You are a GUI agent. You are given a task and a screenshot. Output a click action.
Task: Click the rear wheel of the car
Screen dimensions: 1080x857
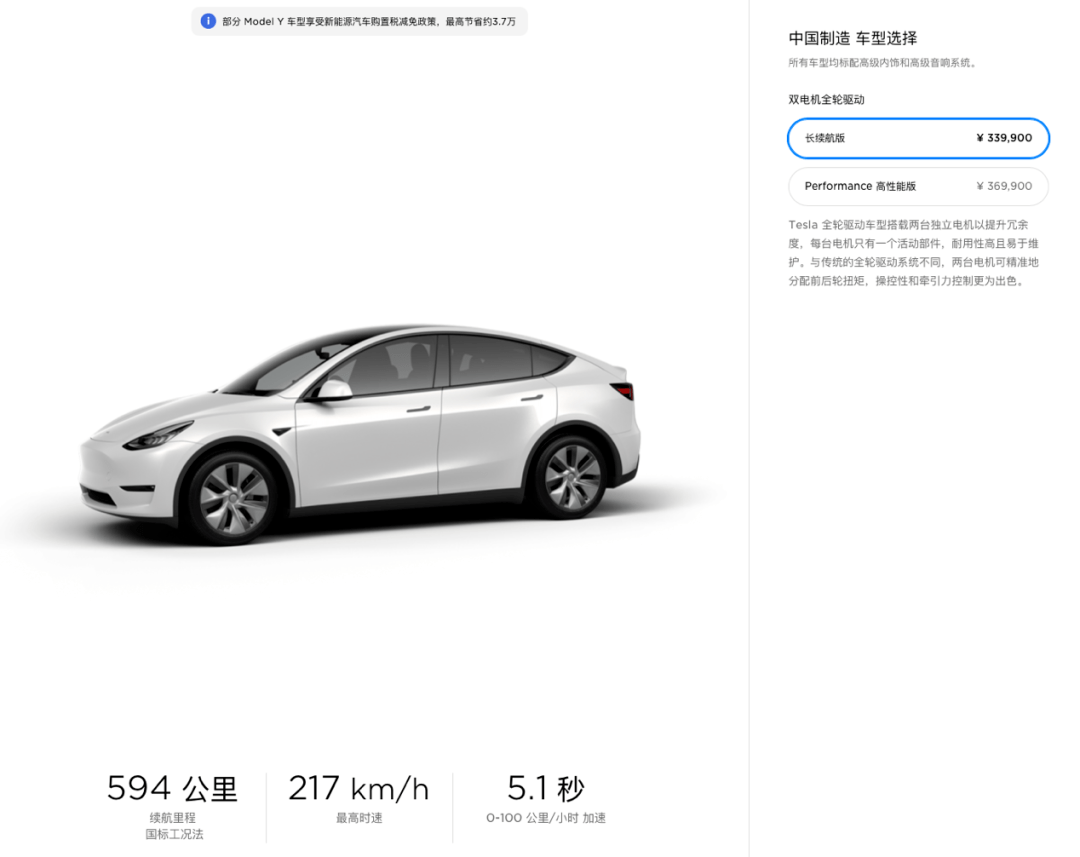tap(572, 477)
